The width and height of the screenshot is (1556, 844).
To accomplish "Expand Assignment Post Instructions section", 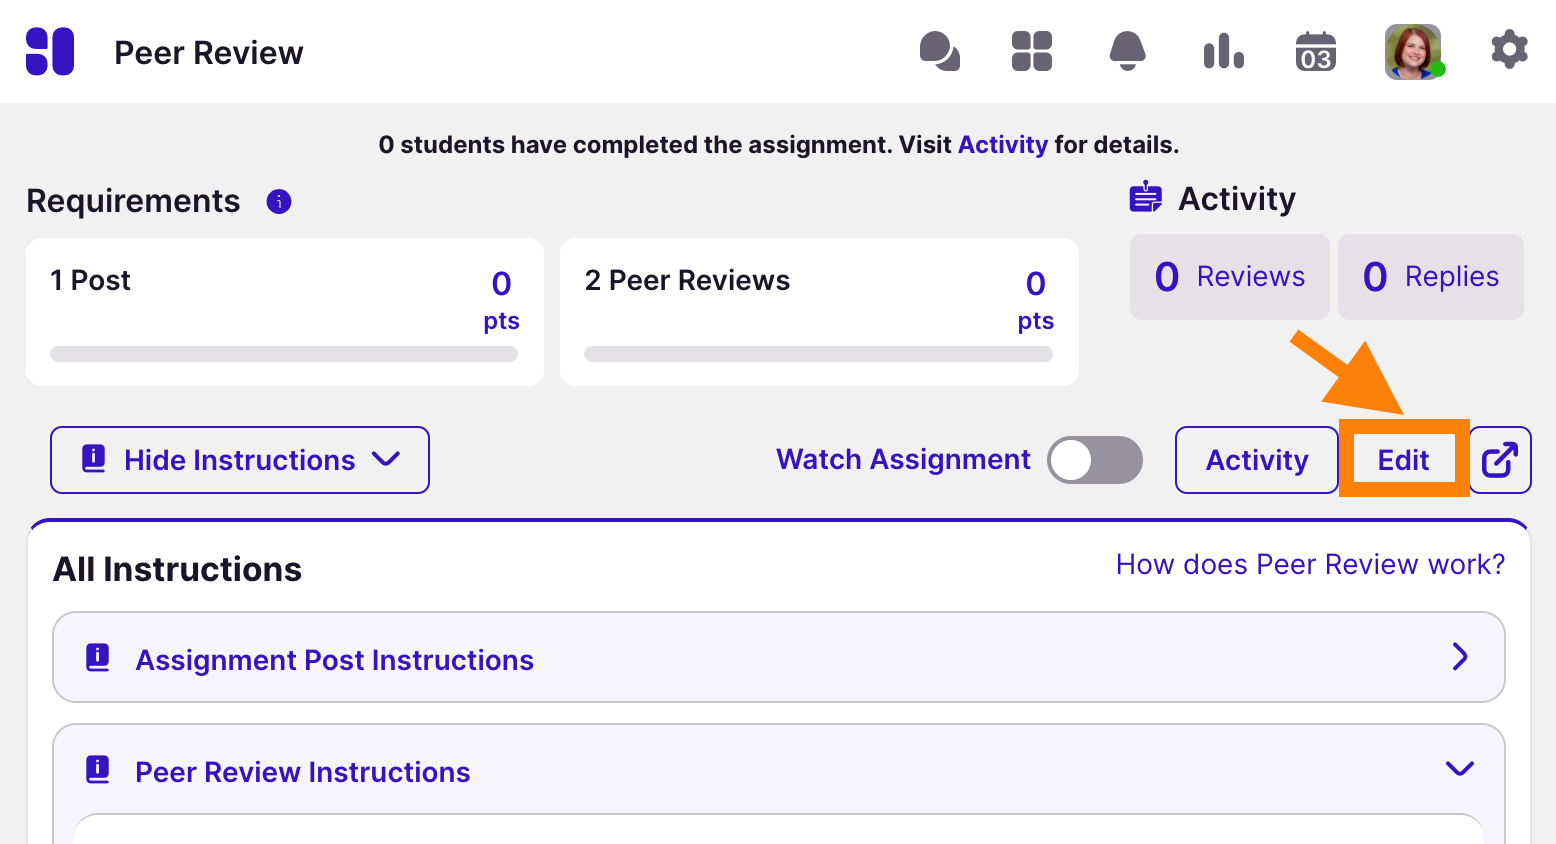I will (778, 658).
